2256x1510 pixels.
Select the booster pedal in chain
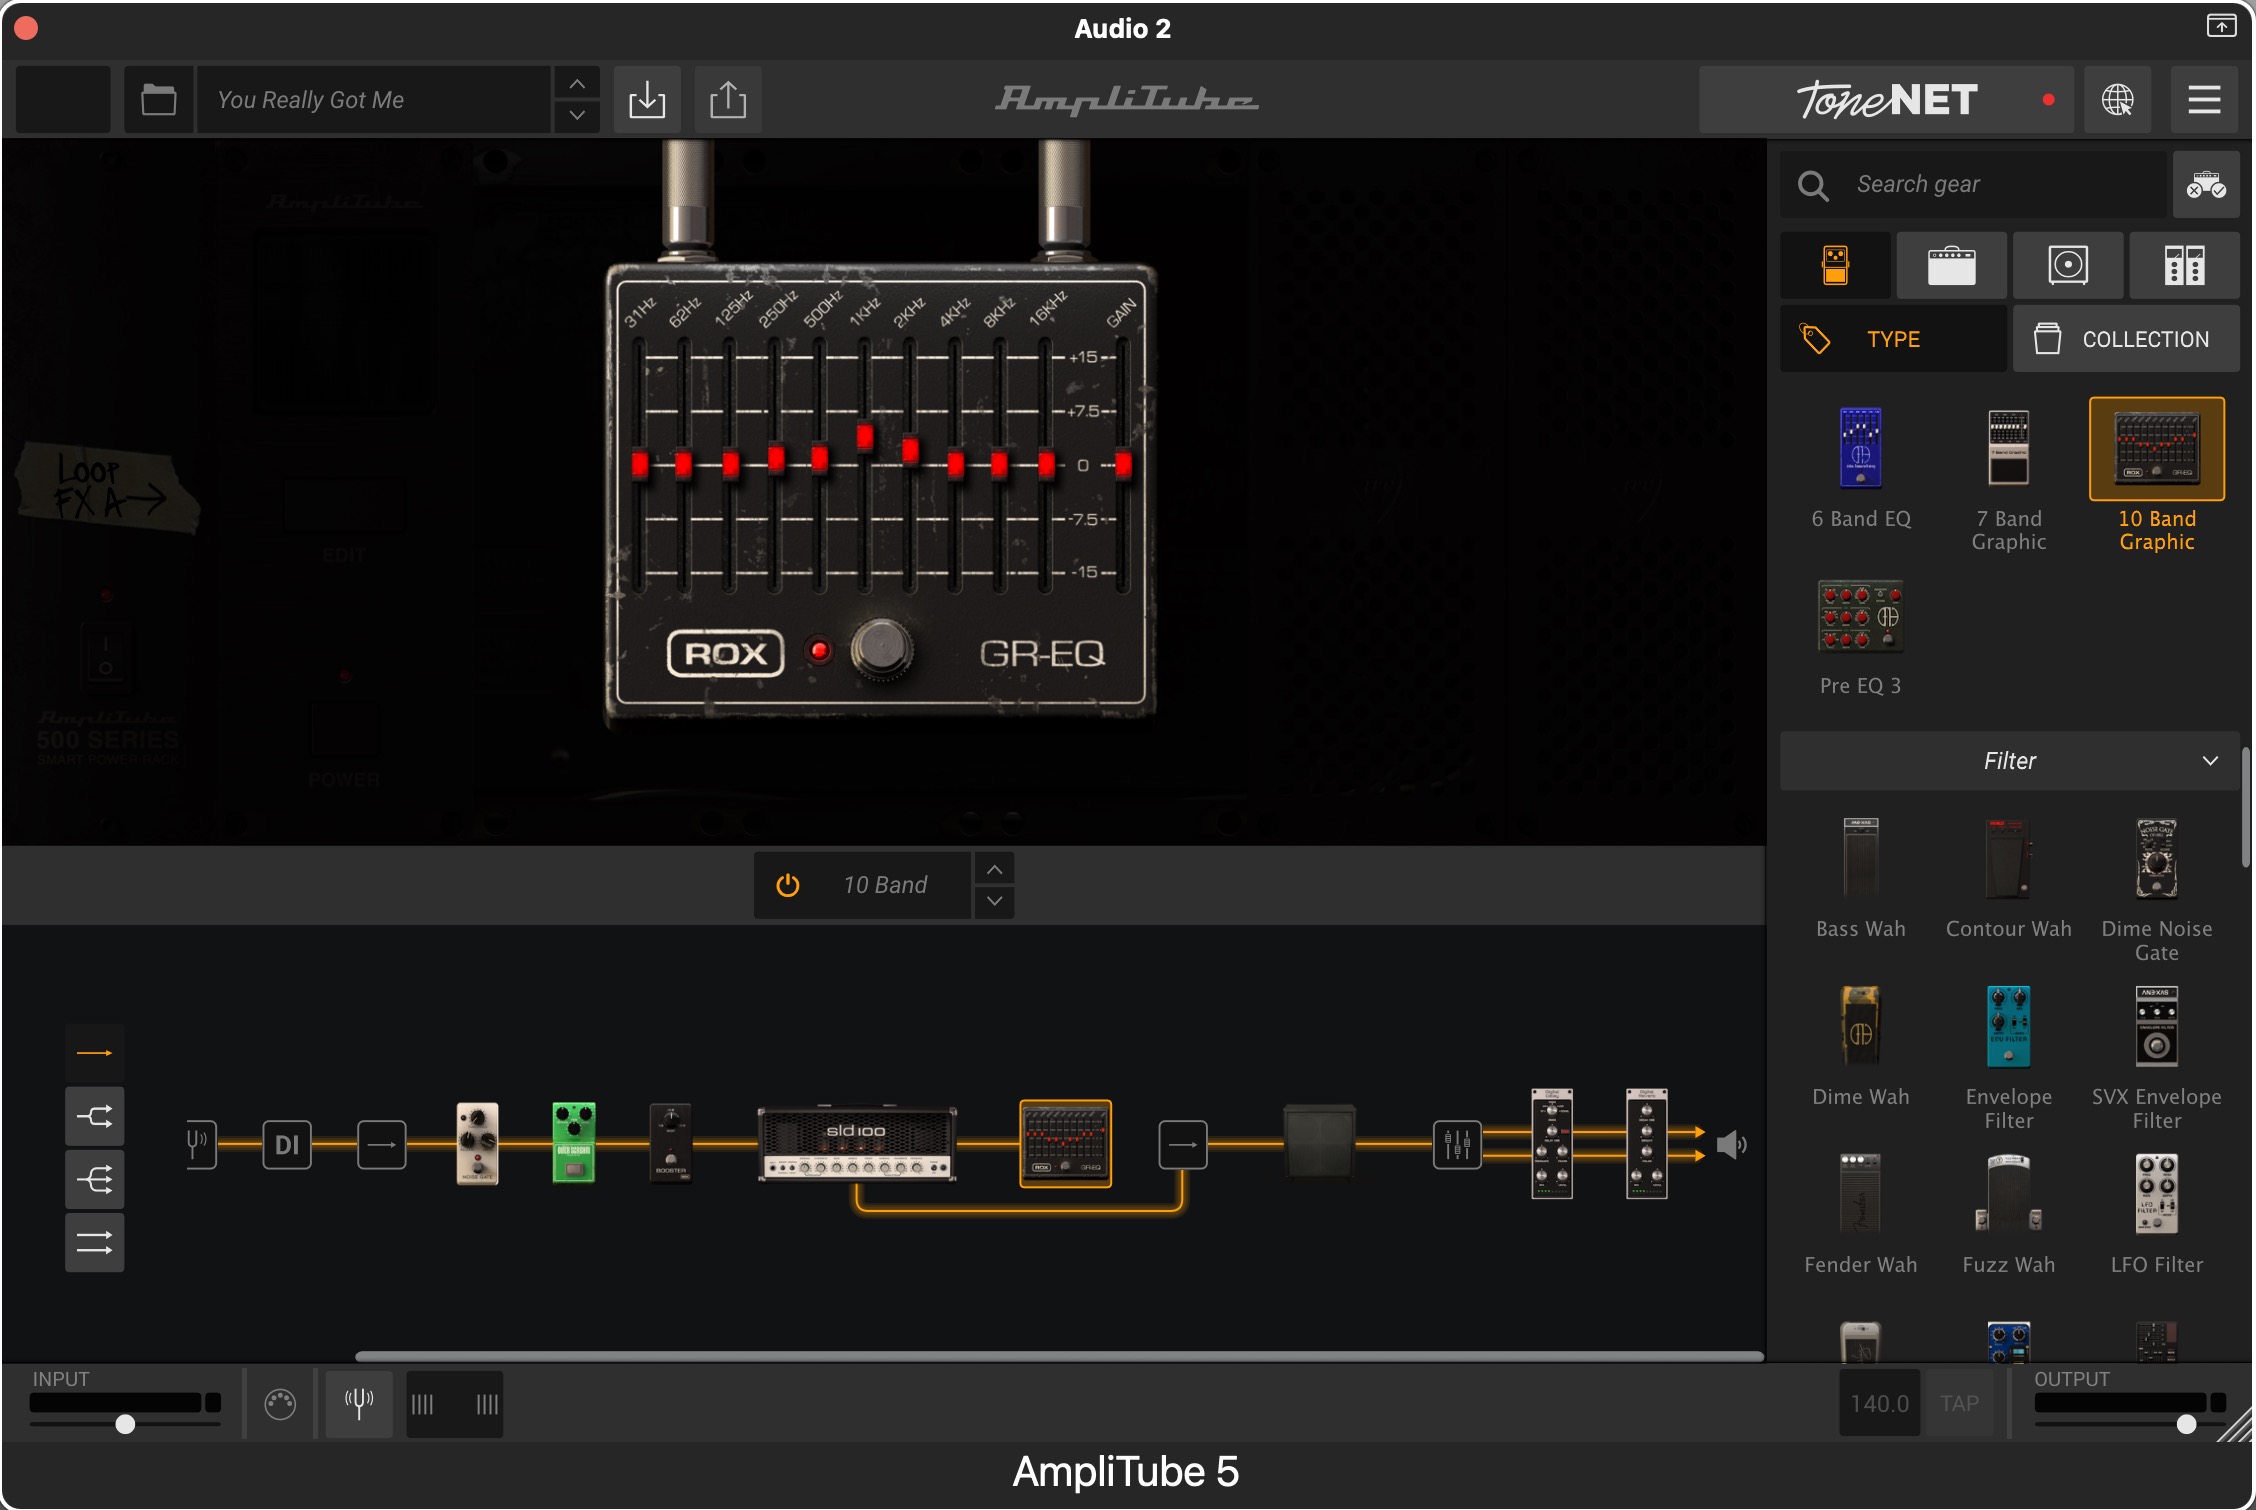pyautogui.click(x=671, y=1144)
